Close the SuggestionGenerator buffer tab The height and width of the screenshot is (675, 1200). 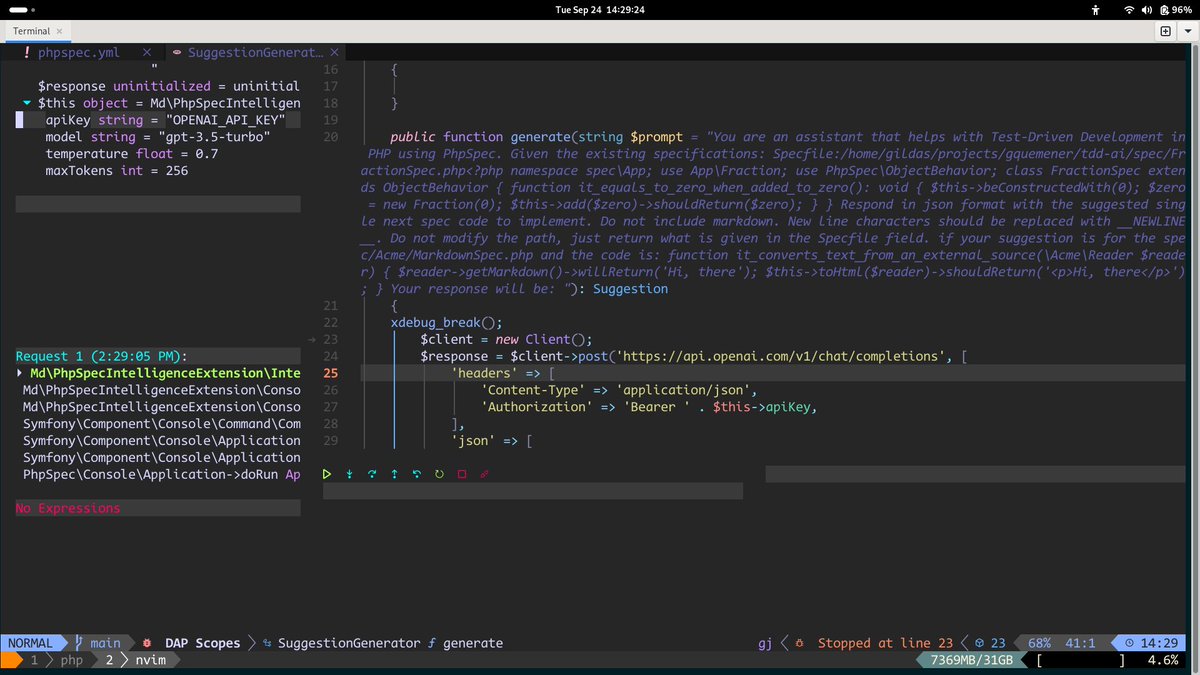point(334,52)
